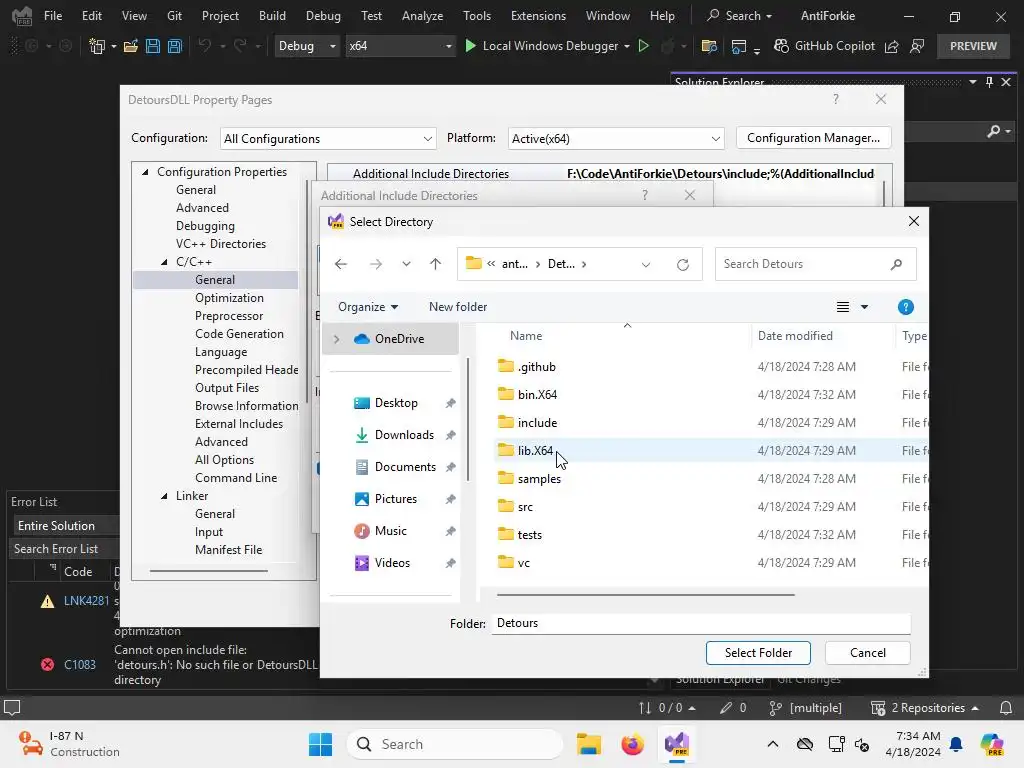Open x64 platform dropdown in toolbar
Viewport: 1024px width, 768px height.
400,46
